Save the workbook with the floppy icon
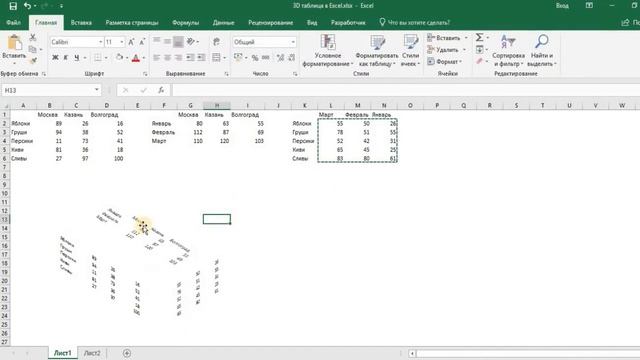The height and width of the screenshot is (360, 640). [x=13, y=6]
